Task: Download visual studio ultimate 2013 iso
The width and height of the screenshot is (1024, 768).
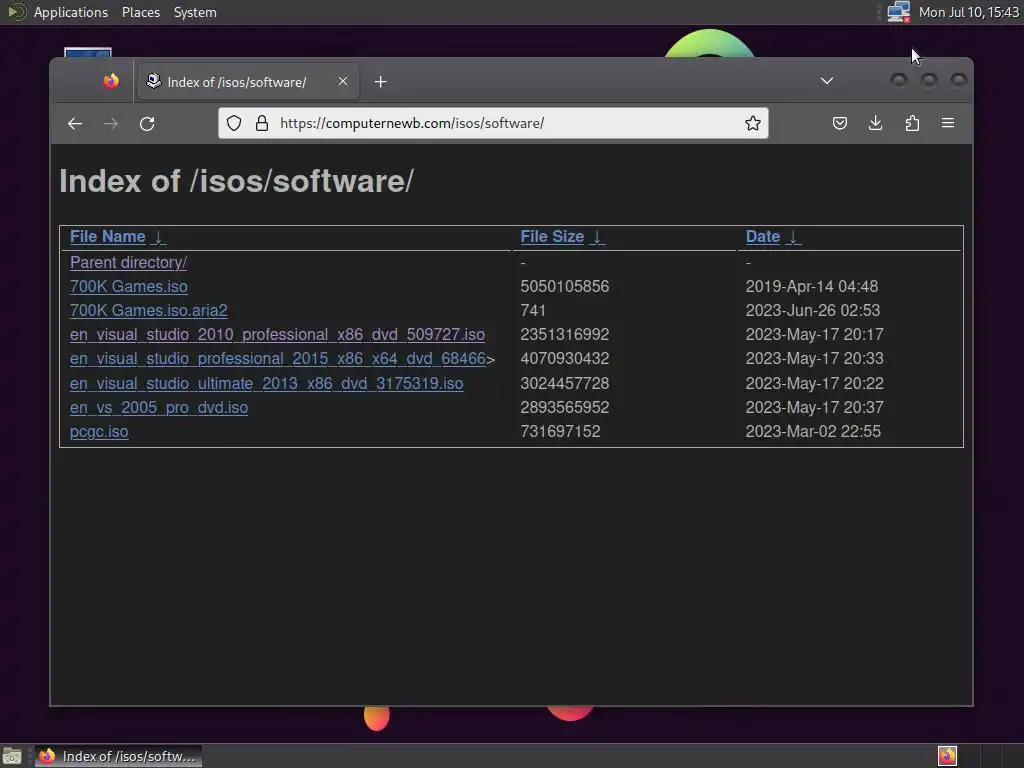Action: click(x=266, y=383)
